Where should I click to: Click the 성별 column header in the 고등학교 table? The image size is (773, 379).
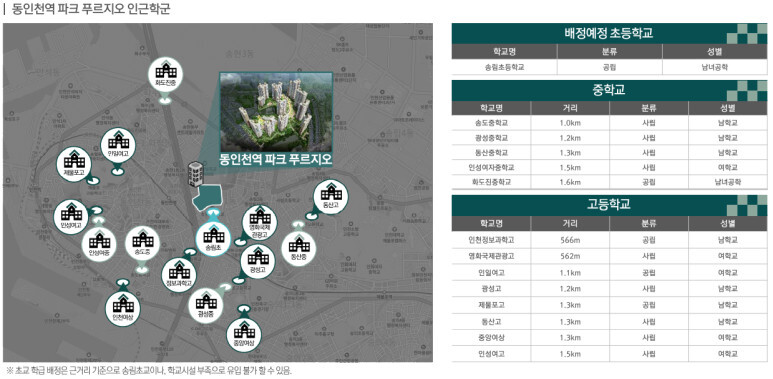[728, 223]
